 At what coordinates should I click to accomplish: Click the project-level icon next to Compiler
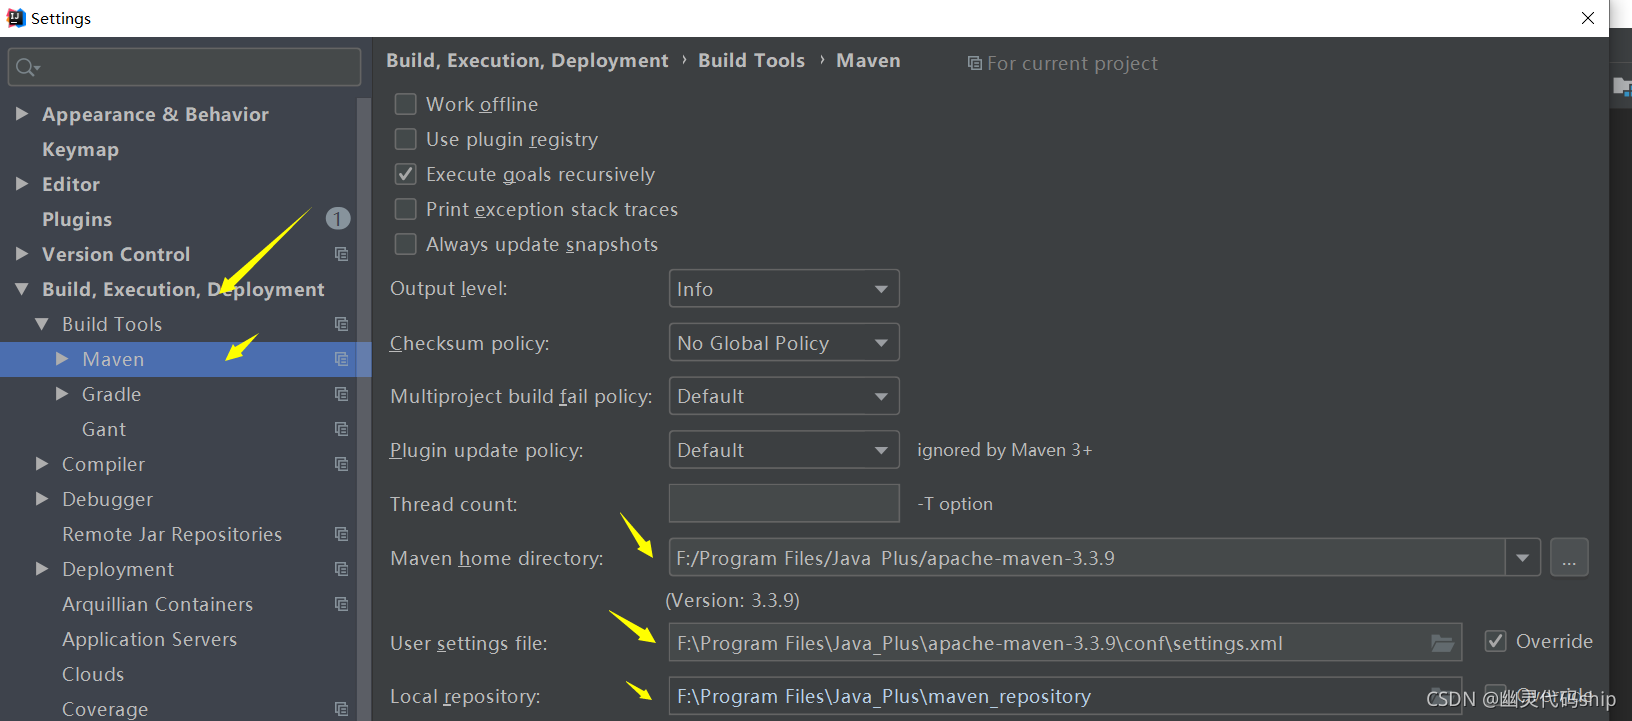coord(342,464)
